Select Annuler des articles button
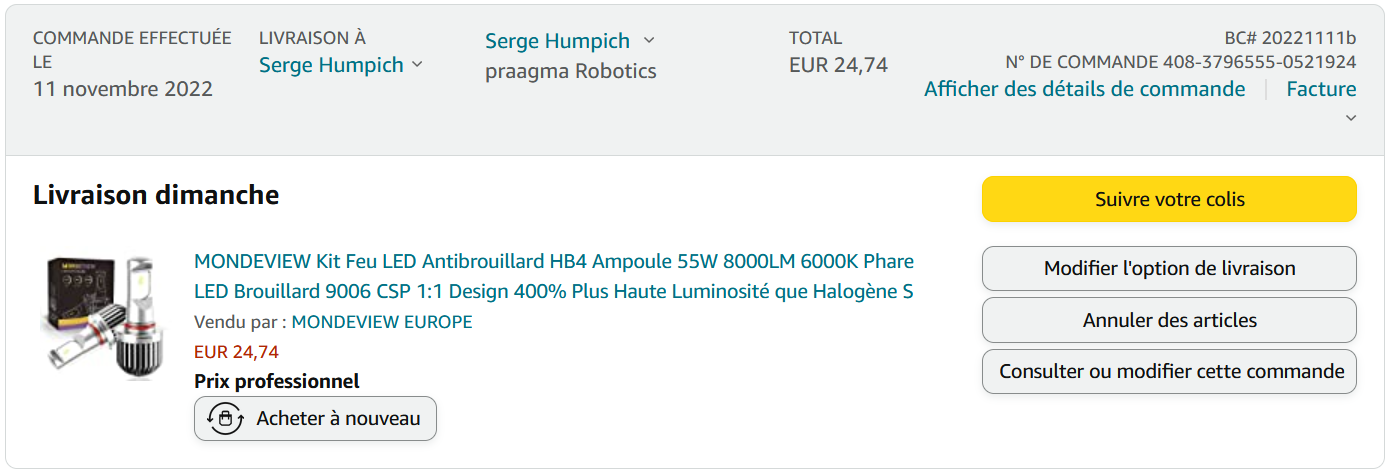 (1169, 320)
